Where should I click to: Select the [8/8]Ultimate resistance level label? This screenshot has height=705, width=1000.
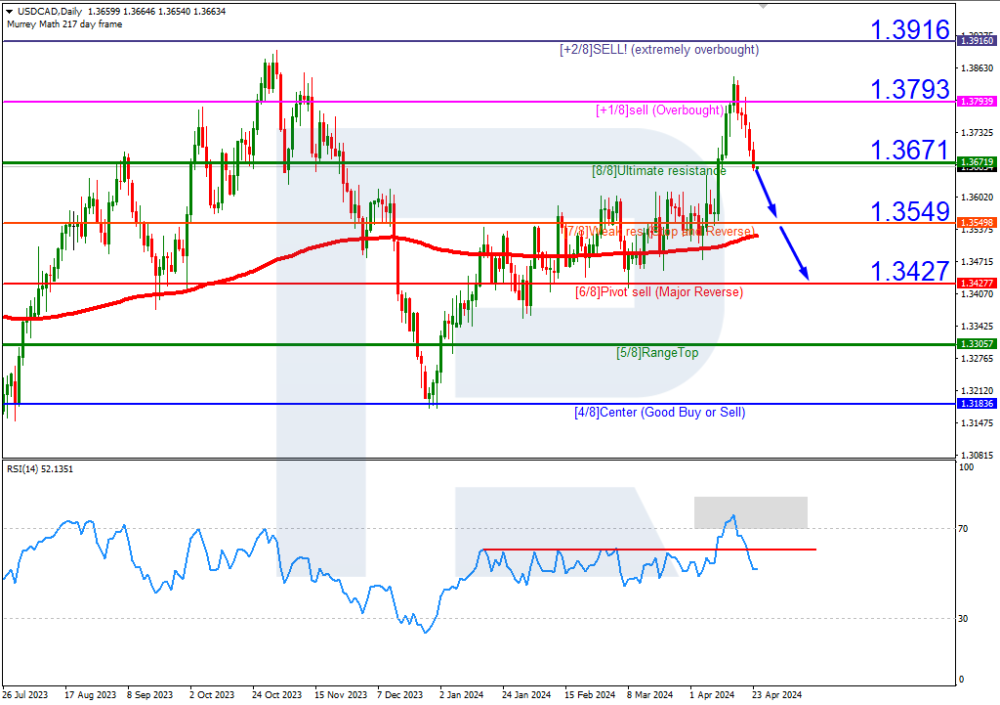(x=658, y=171)
